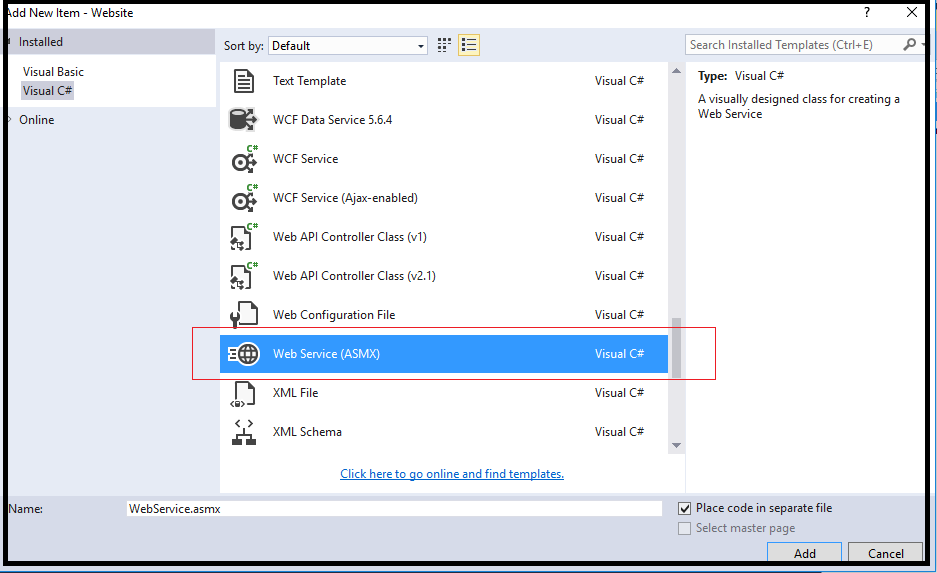Screen dimensions: 937x573
Task: Click the Name text field
Action: pos(394,509)
